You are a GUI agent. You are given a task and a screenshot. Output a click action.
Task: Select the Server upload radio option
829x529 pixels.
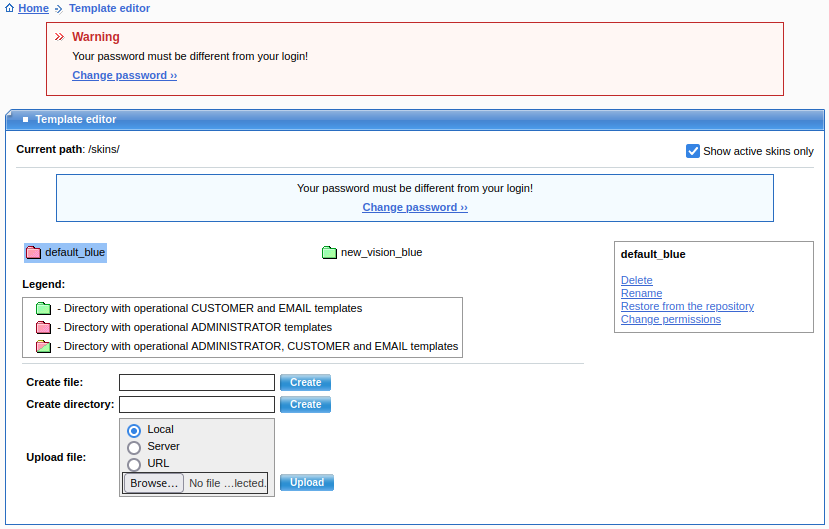(x=134, y=447)
